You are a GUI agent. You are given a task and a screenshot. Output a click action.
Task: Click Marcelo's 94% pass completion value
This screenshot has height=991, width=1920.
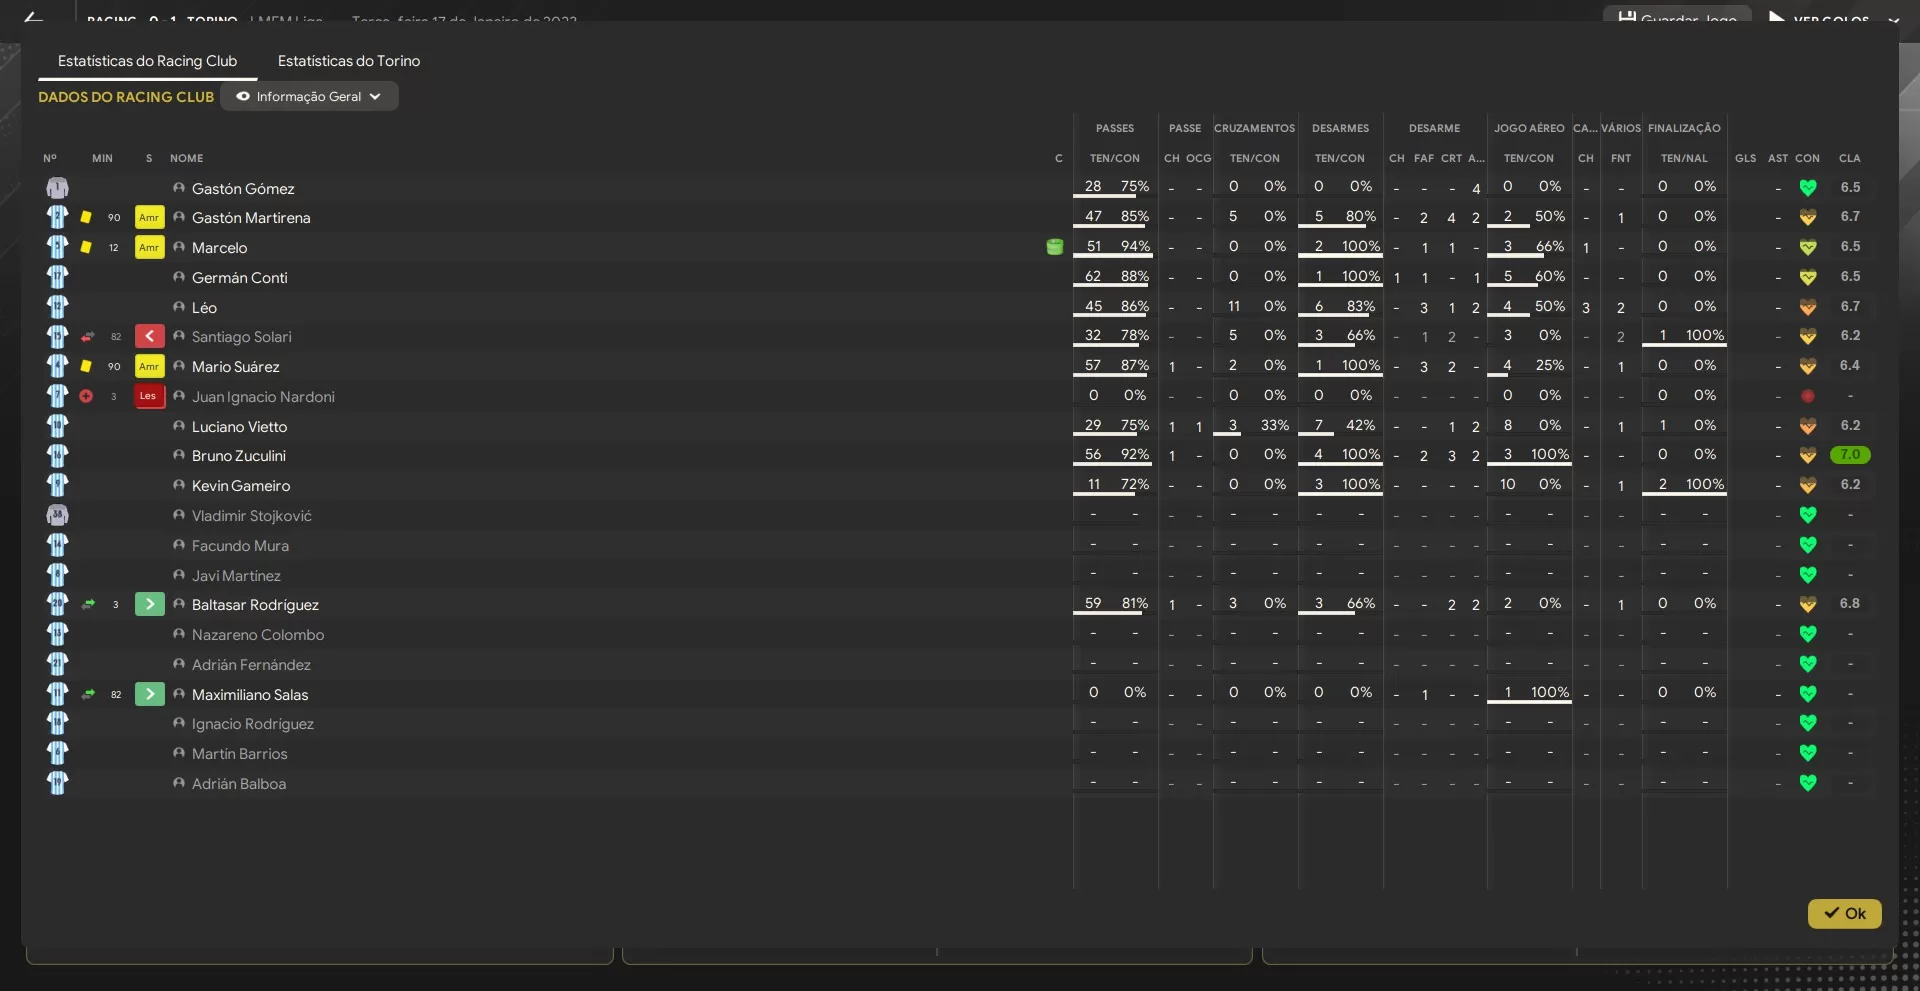pos(1135,246)
